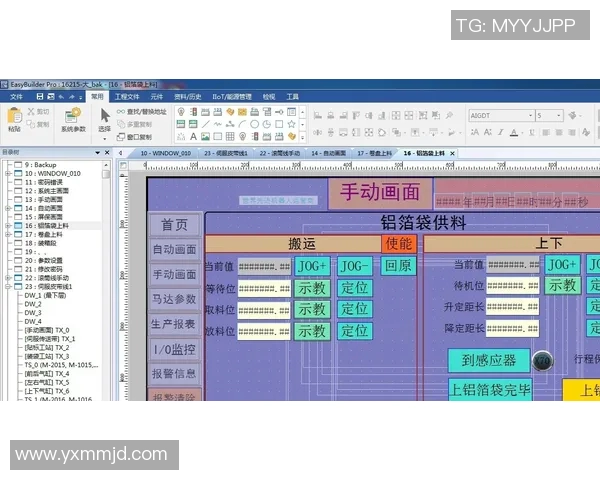Click the I/O监控 button on canvas

174,349
